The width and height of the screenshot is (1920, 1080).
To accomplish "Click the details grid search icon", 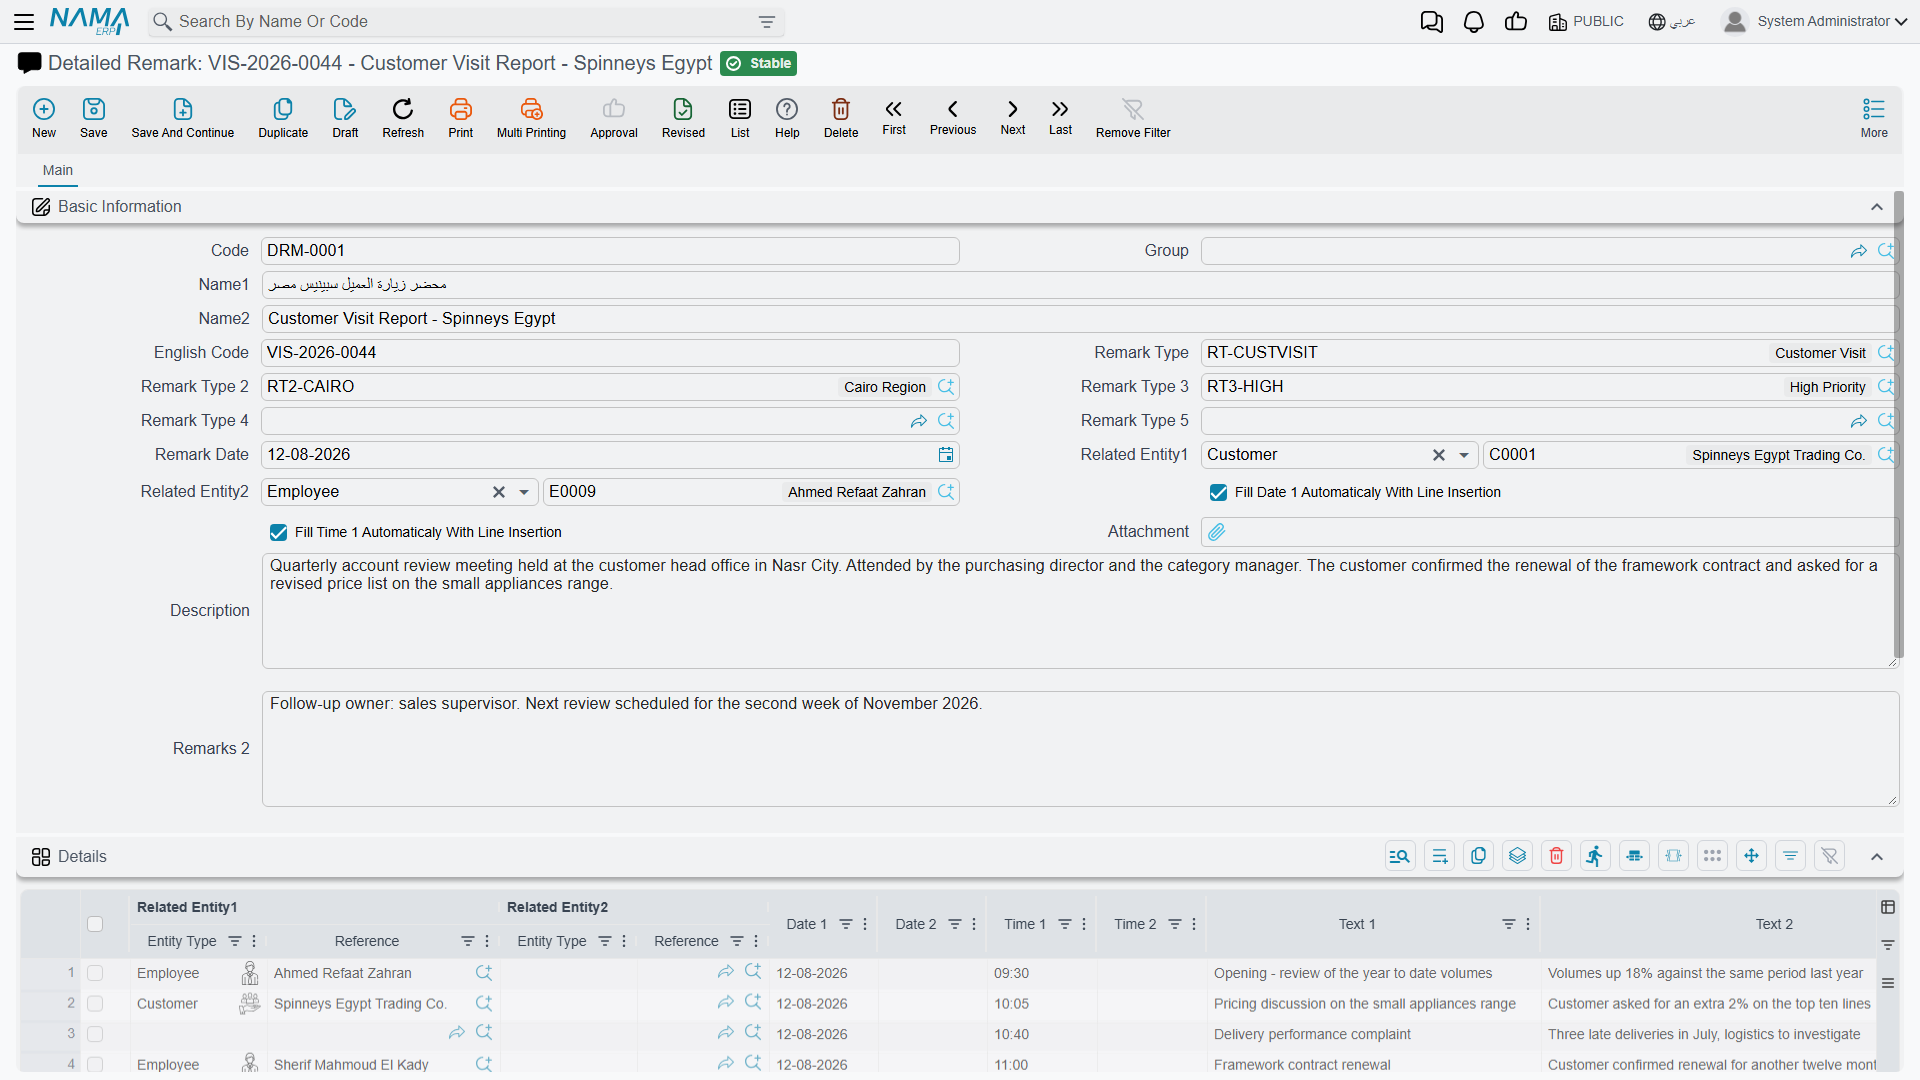I will (x=1400, y=856).
